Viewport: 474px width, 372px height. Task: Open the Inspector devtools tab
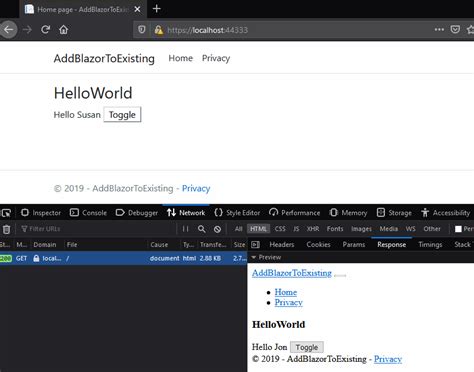pyautogui.click(x=41, y=213)
